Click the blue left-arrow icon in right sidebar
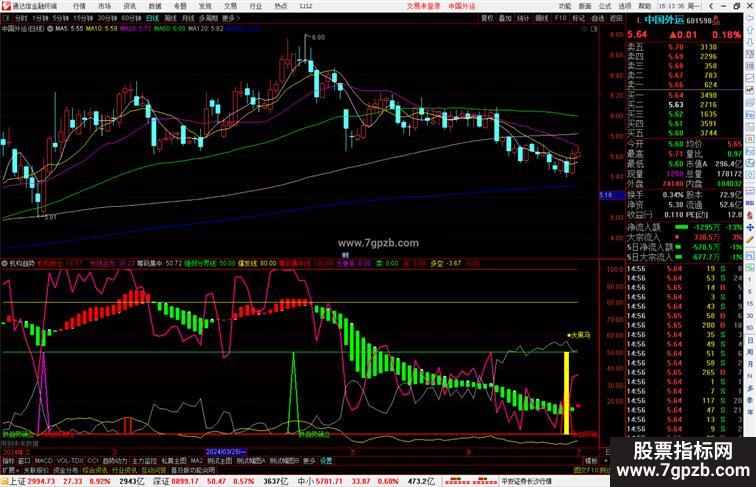Screen dimensions: 756x487 point(750,18)
